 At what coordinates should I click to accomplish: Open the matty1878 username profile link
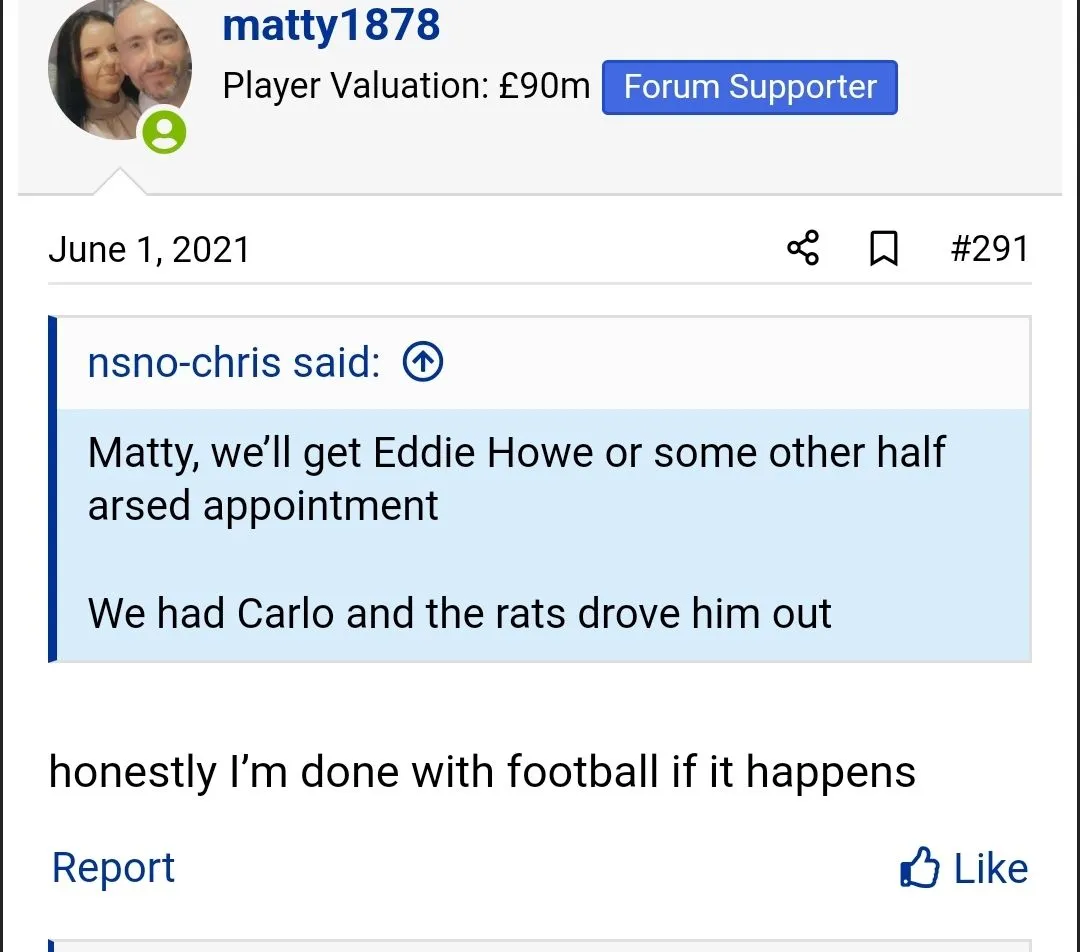tap(331, 24)
